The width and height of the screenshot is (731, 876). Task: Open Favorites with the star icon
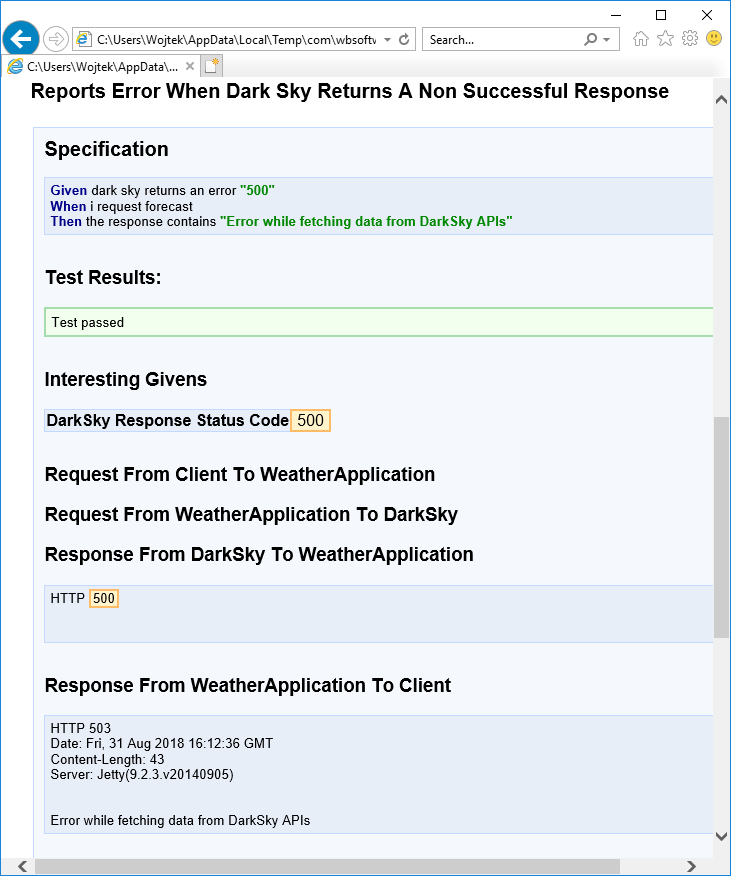(x=665, y=39)
